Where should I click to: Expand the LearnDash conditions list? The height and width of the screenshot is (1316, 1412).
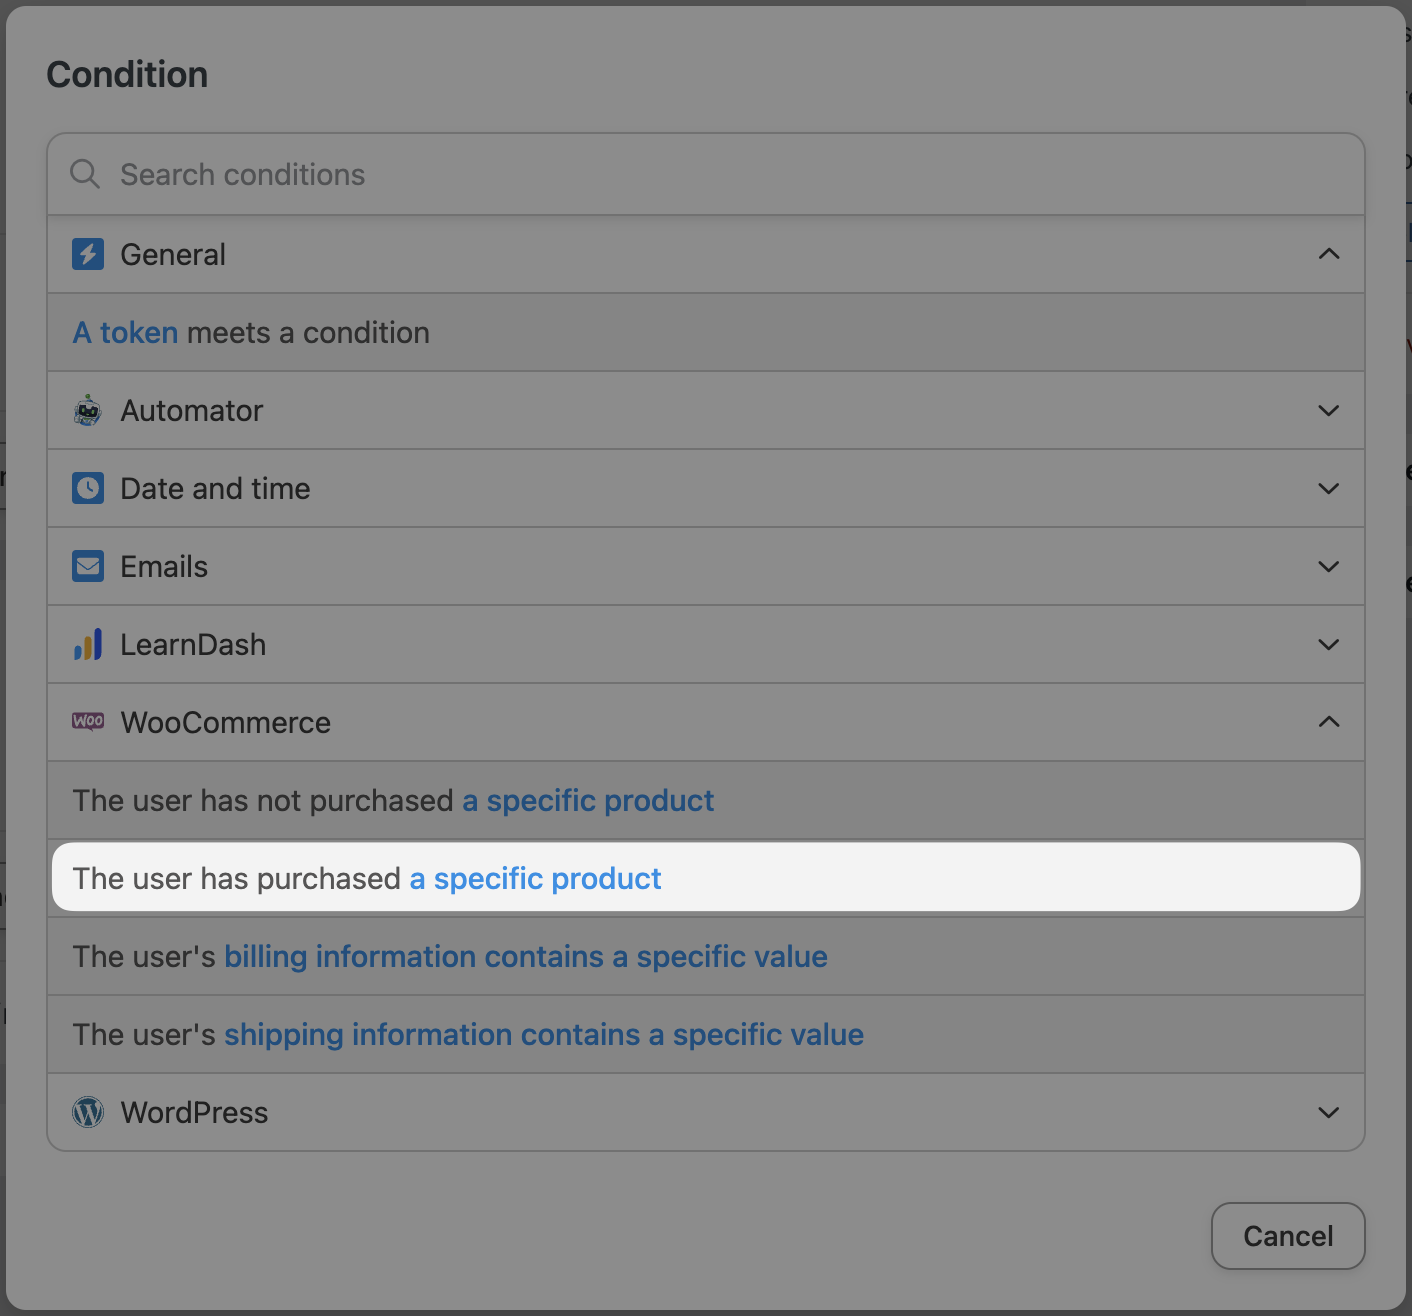point(1328,644)
